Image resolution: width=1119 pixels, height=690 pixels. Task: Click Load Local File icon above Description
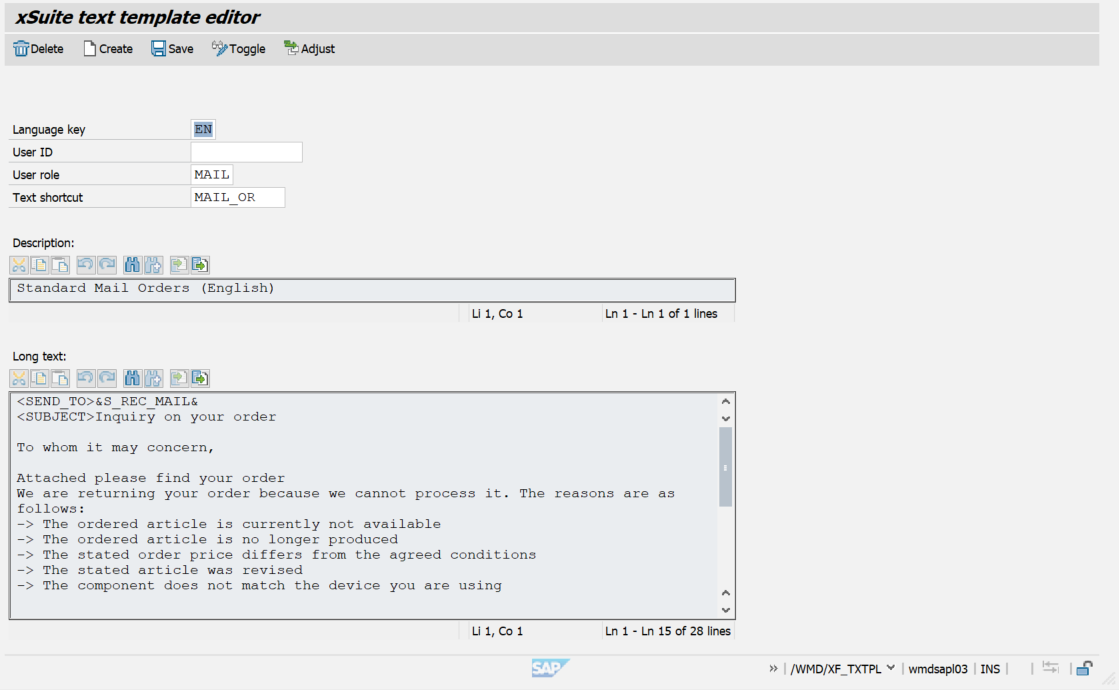(x=179, y=265)
